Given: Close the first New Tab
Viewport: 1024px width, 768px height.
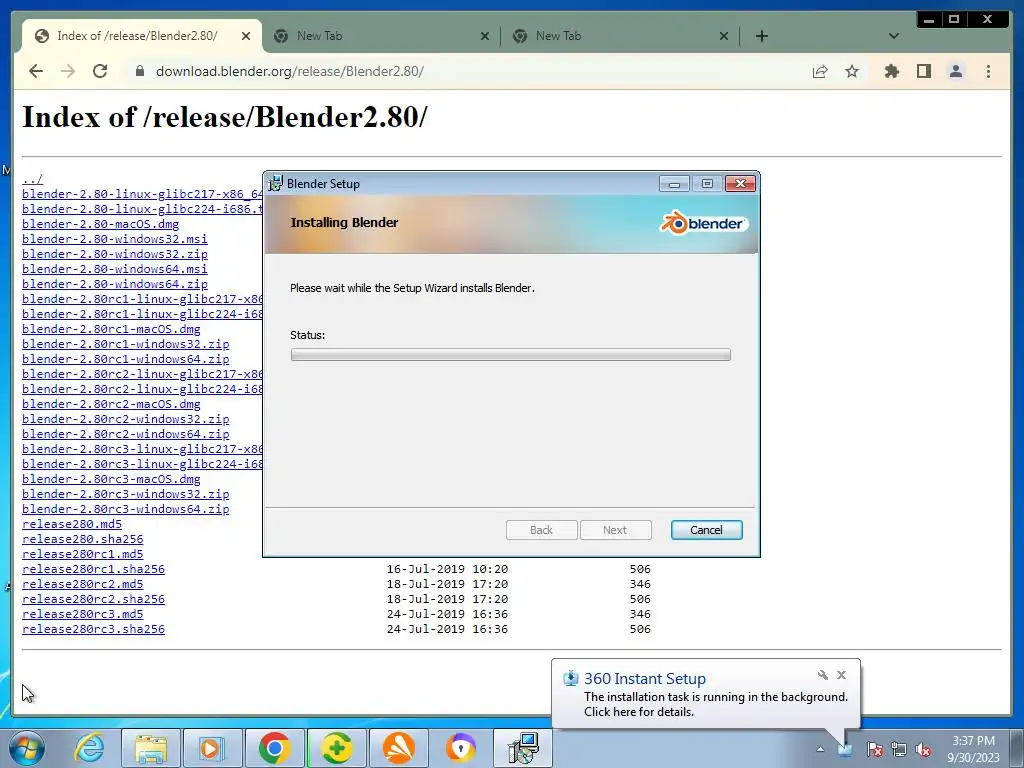Looking at the screenshot, I should pyautogui.click(x=485, y=36).
